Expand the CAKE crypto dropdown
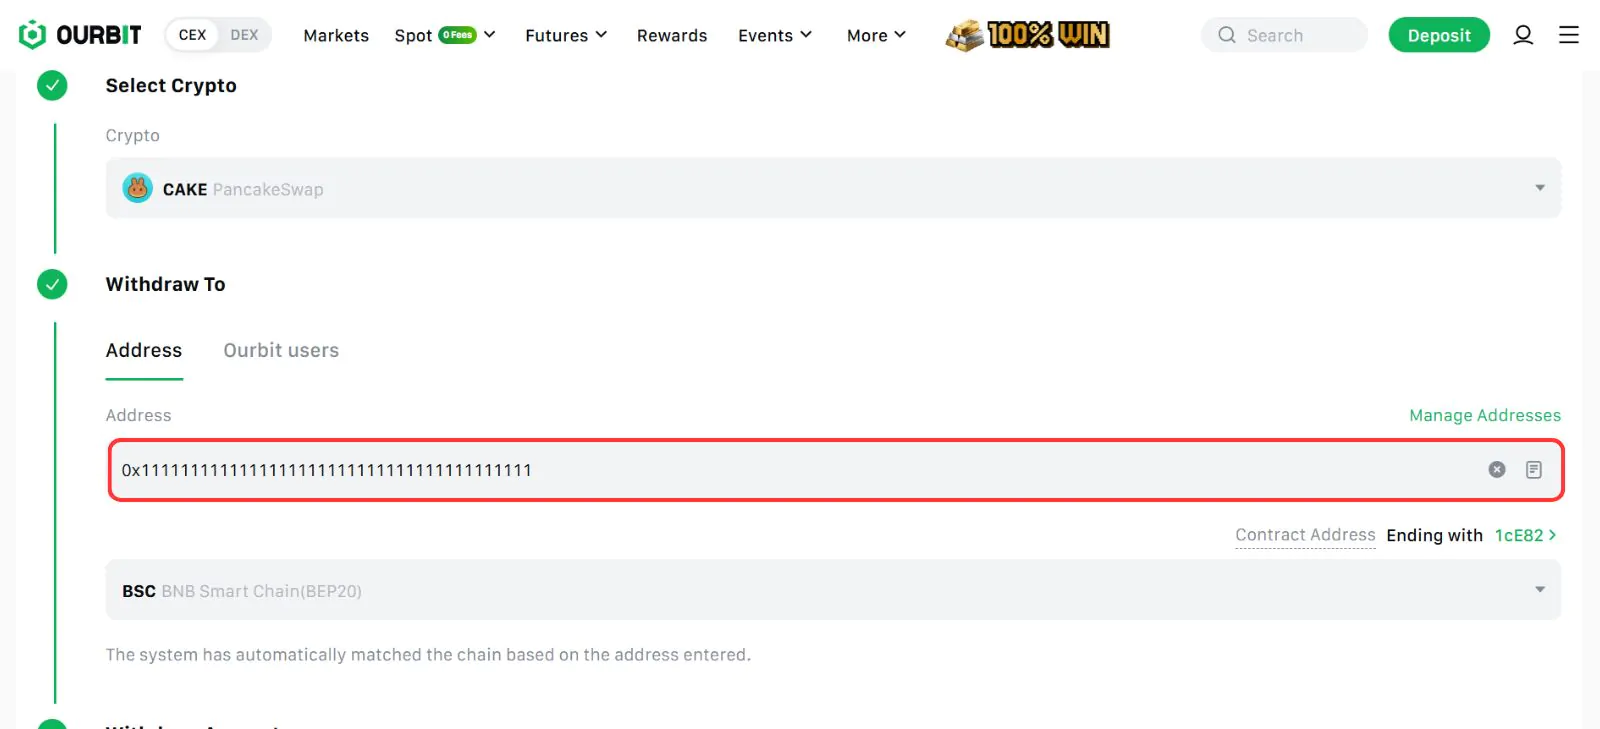Screen dimensions: 1600x729 click(1539, 188)
